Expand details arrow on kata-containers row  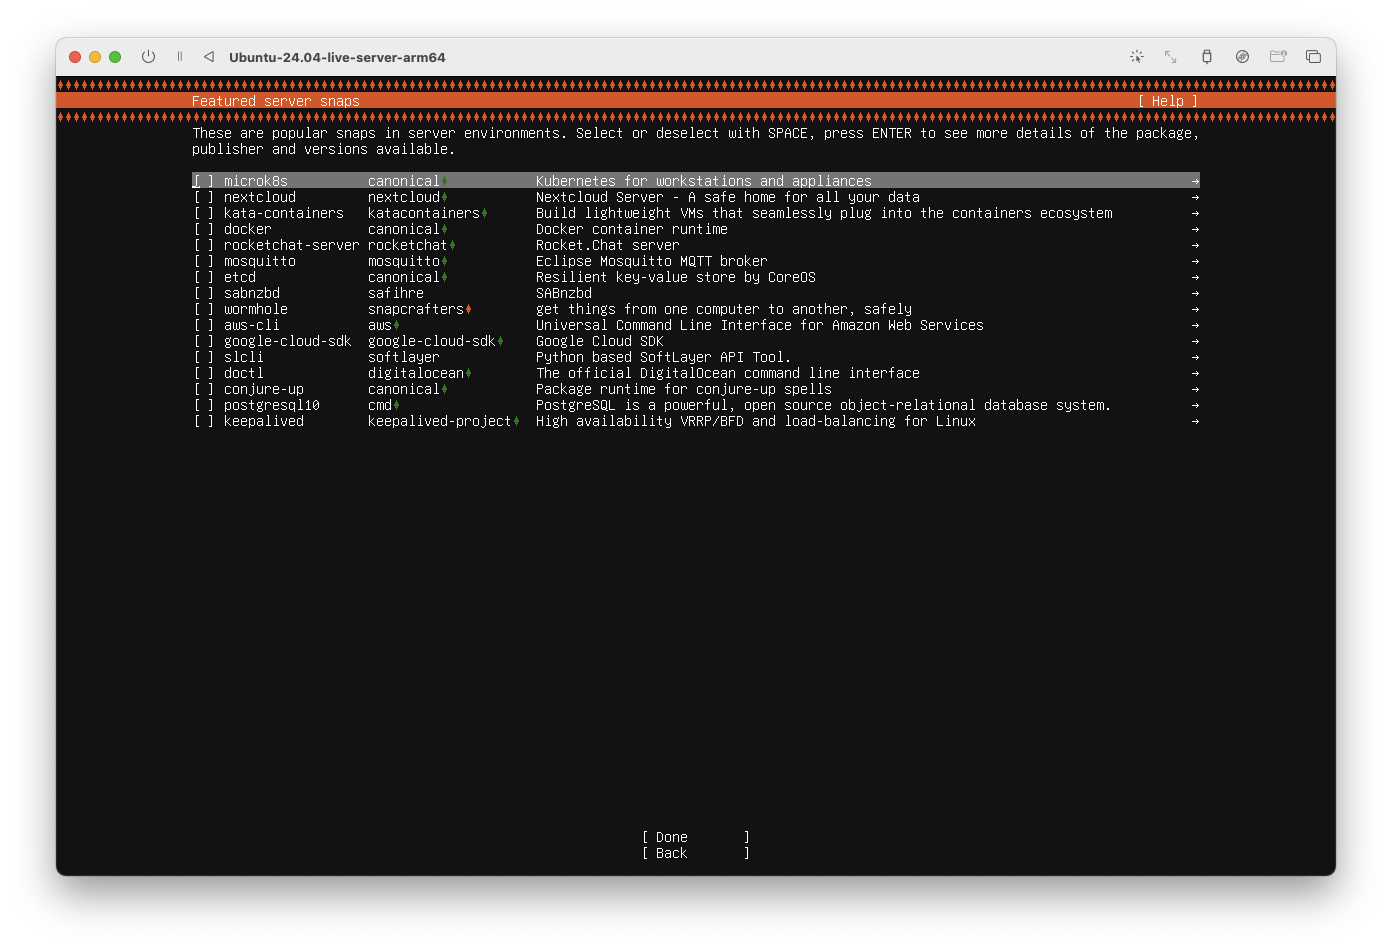(1195, 213)
